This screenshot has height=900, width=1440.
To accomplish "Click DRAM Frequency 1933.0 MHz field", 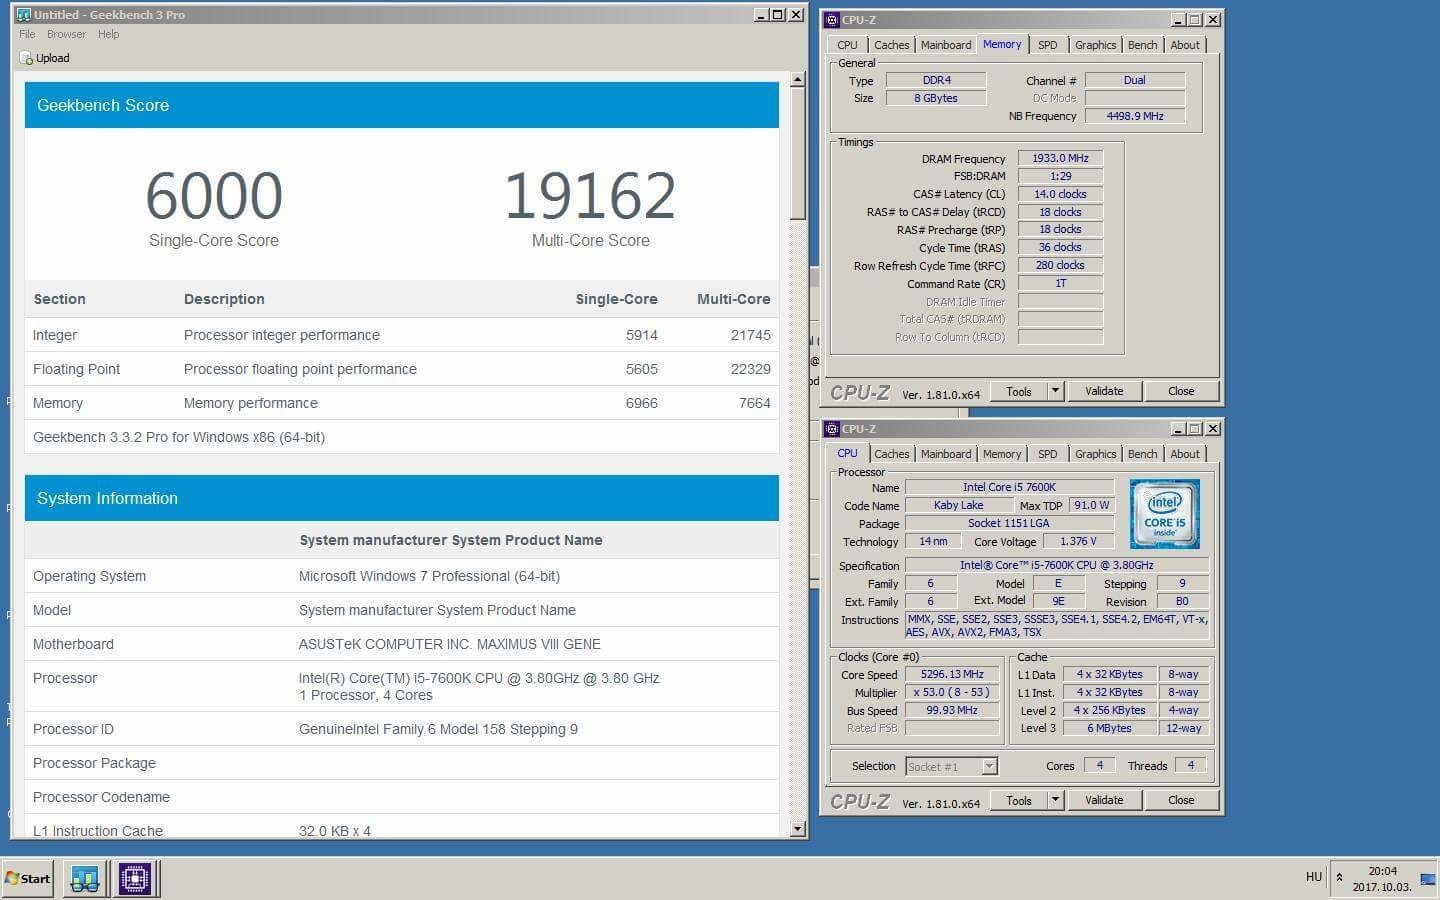I will pos(1060,158).
